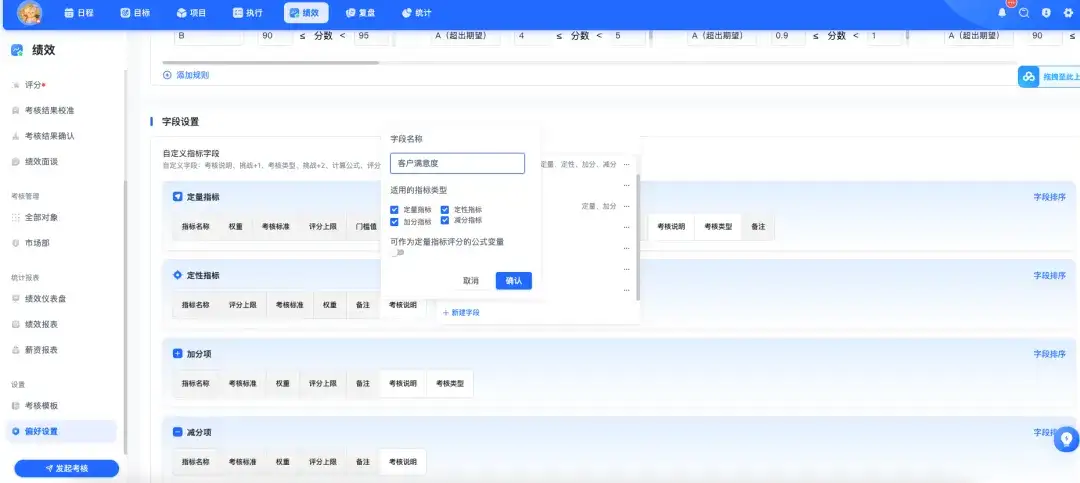The image size is (1080, 483).
Task: Click the 取消 button
Action: click(x=470, y=280)
